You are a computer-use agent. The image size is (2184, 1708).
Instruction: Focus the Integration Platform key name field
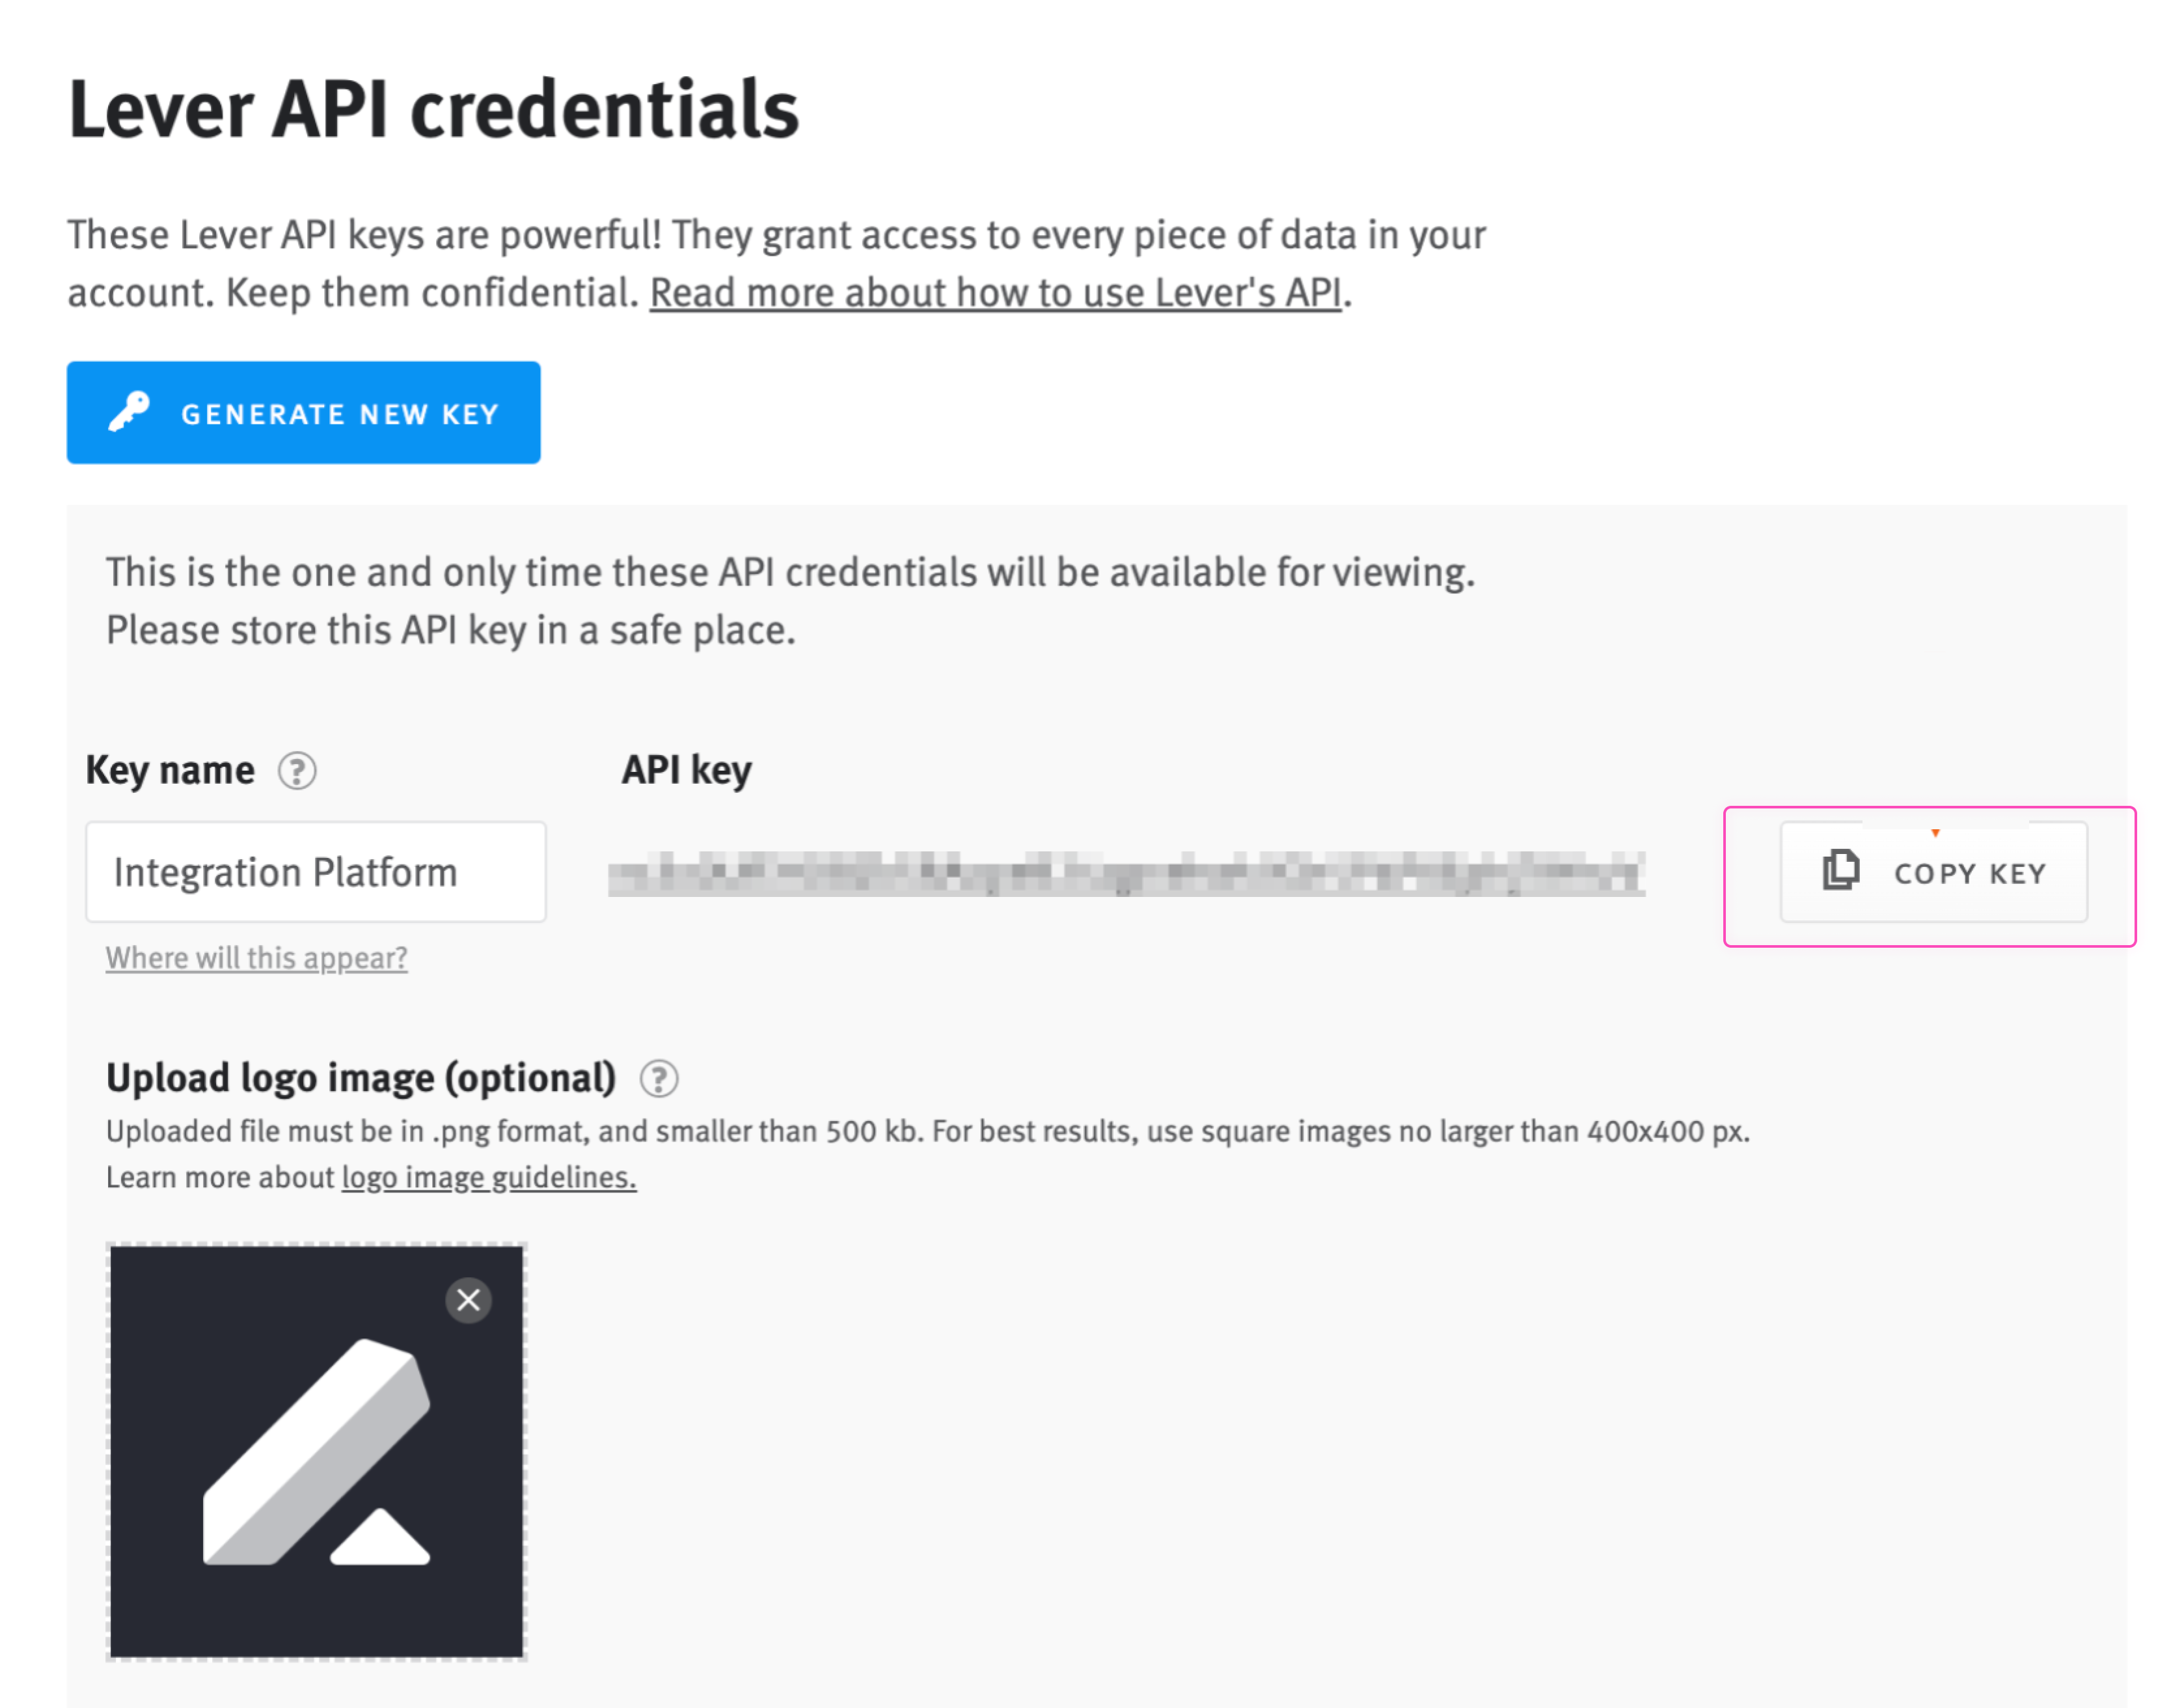[315, 871]
